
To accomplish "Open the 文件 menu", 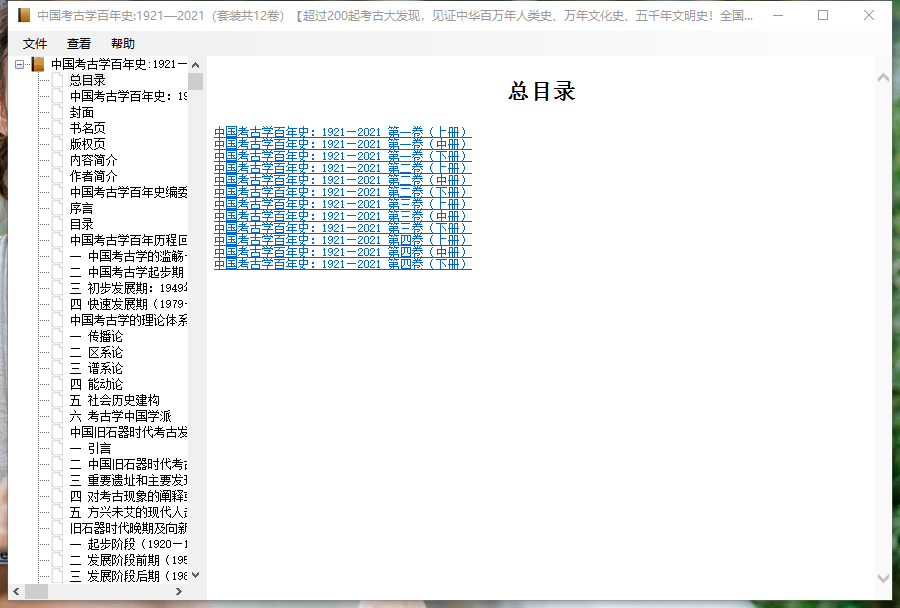I will [34, 44].
